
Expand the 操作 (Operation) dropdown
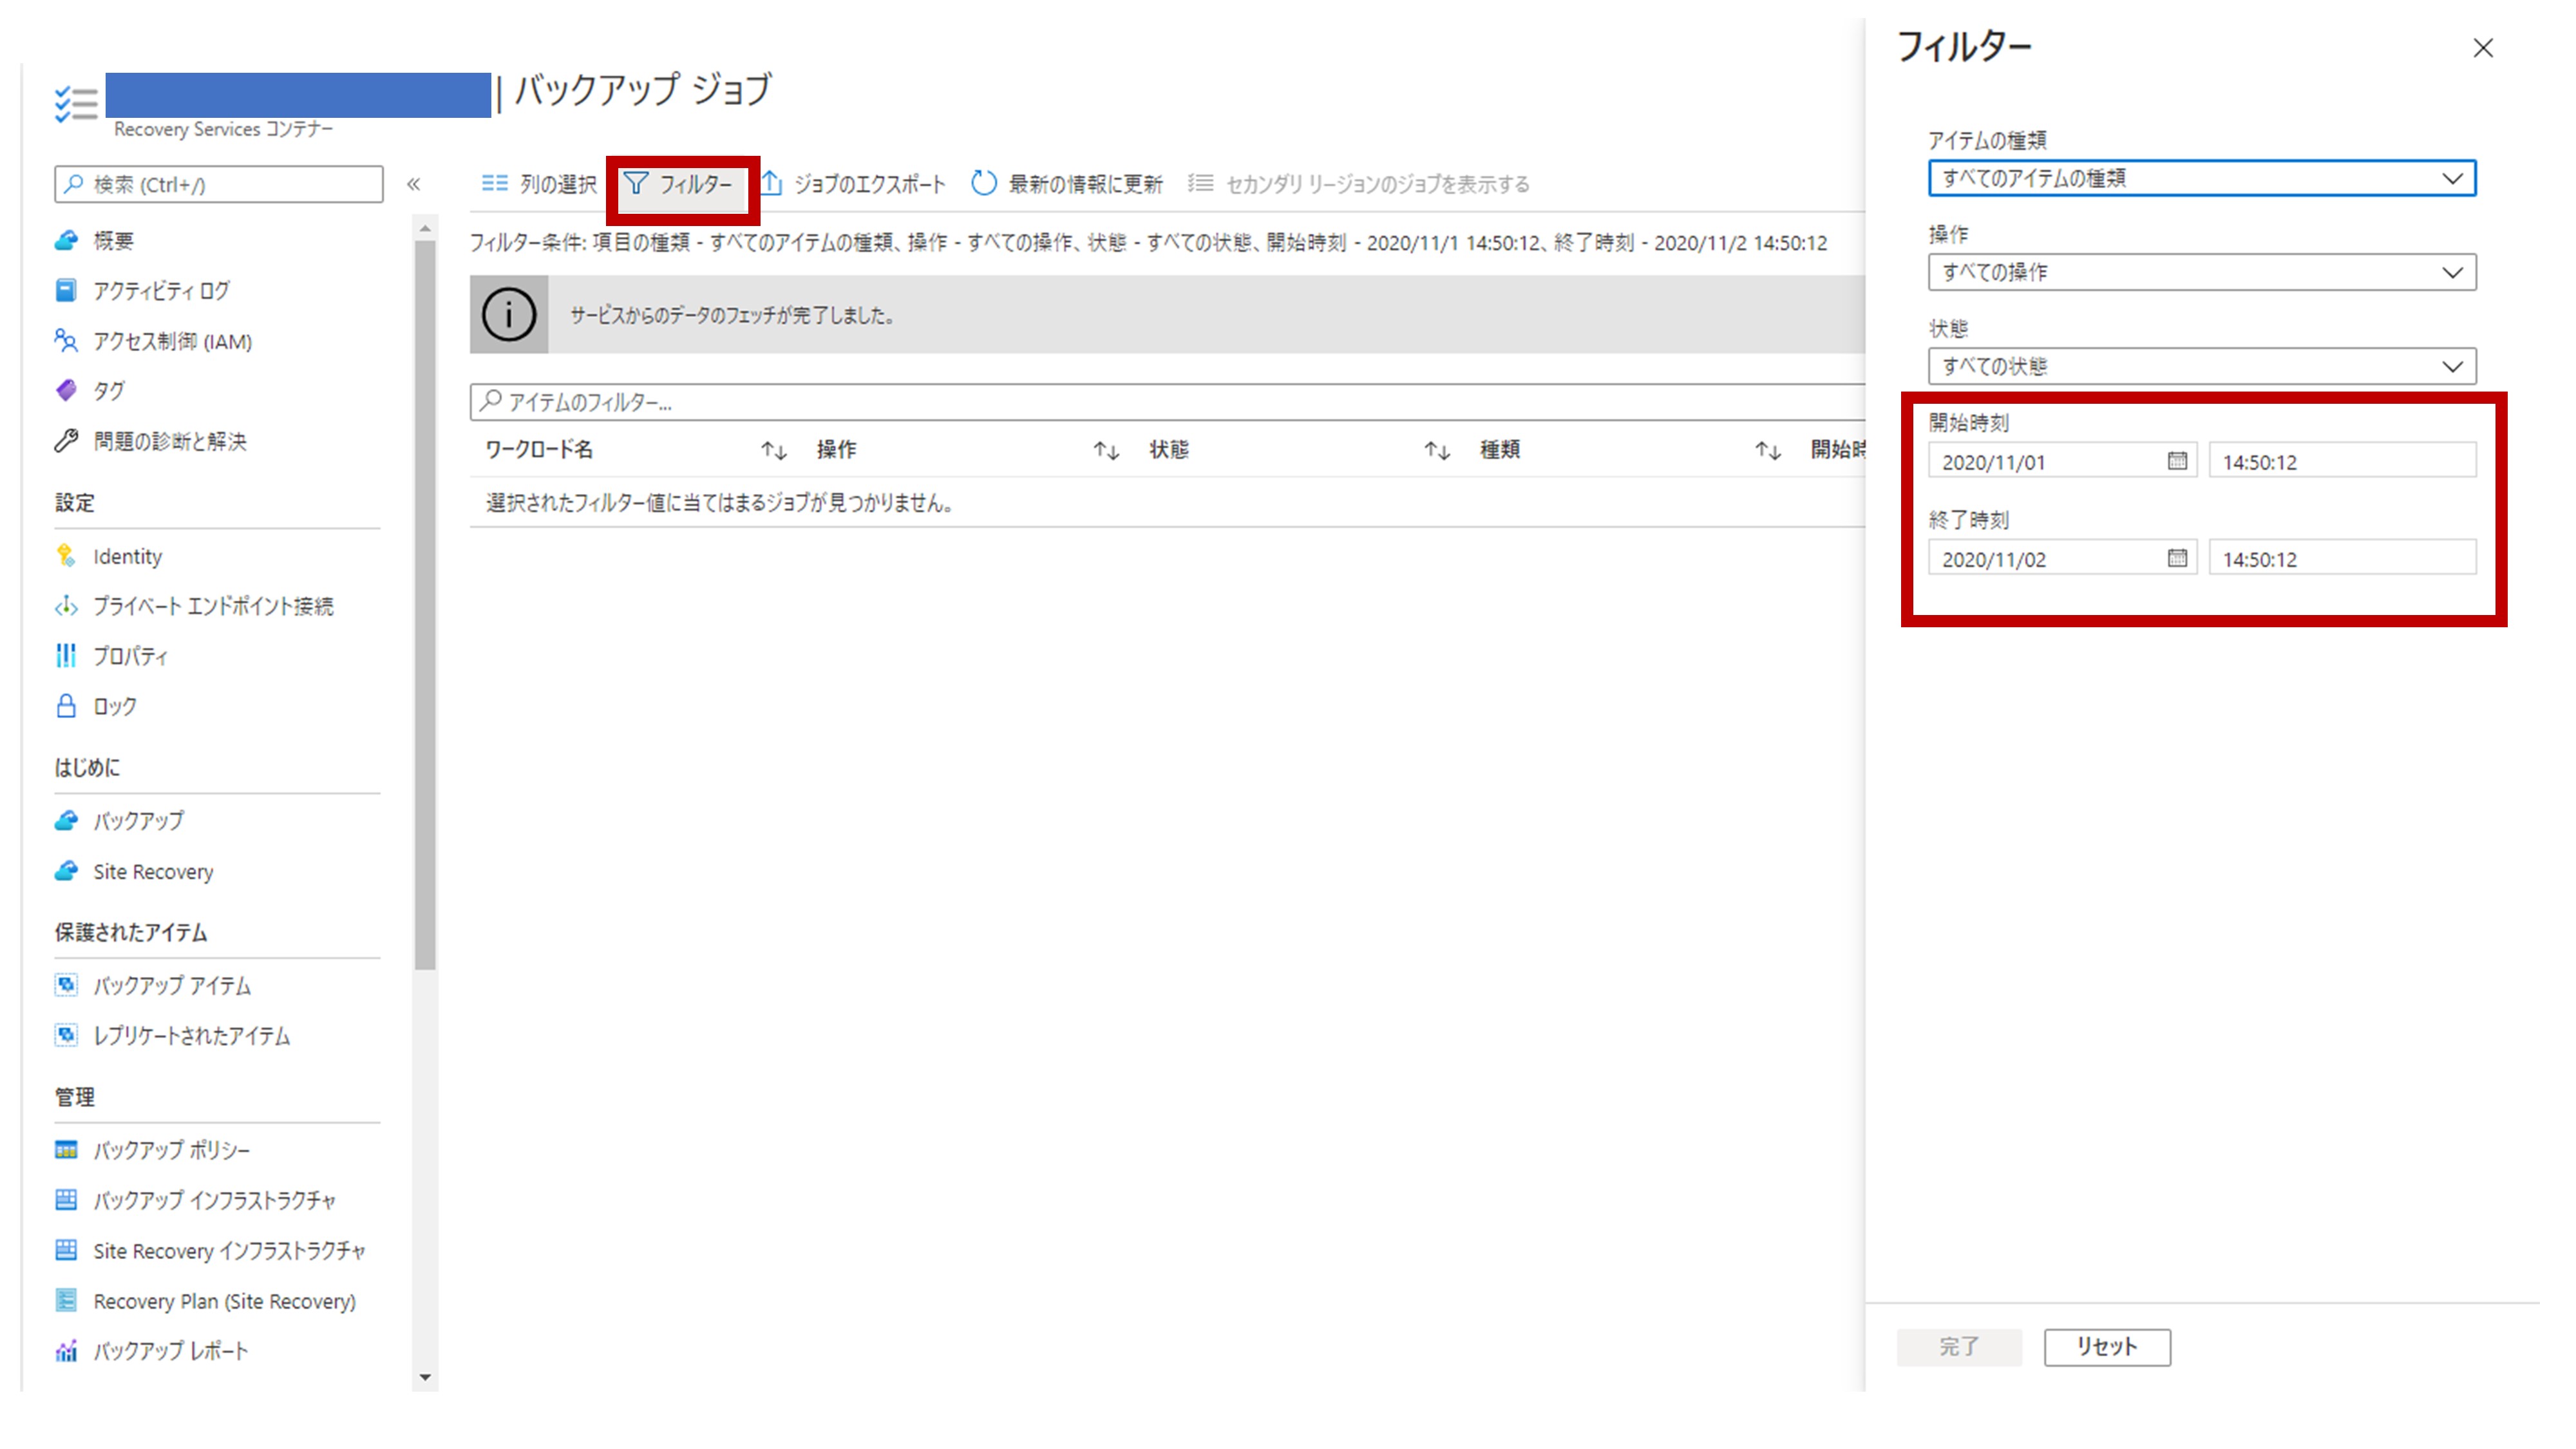point(2199,272)
